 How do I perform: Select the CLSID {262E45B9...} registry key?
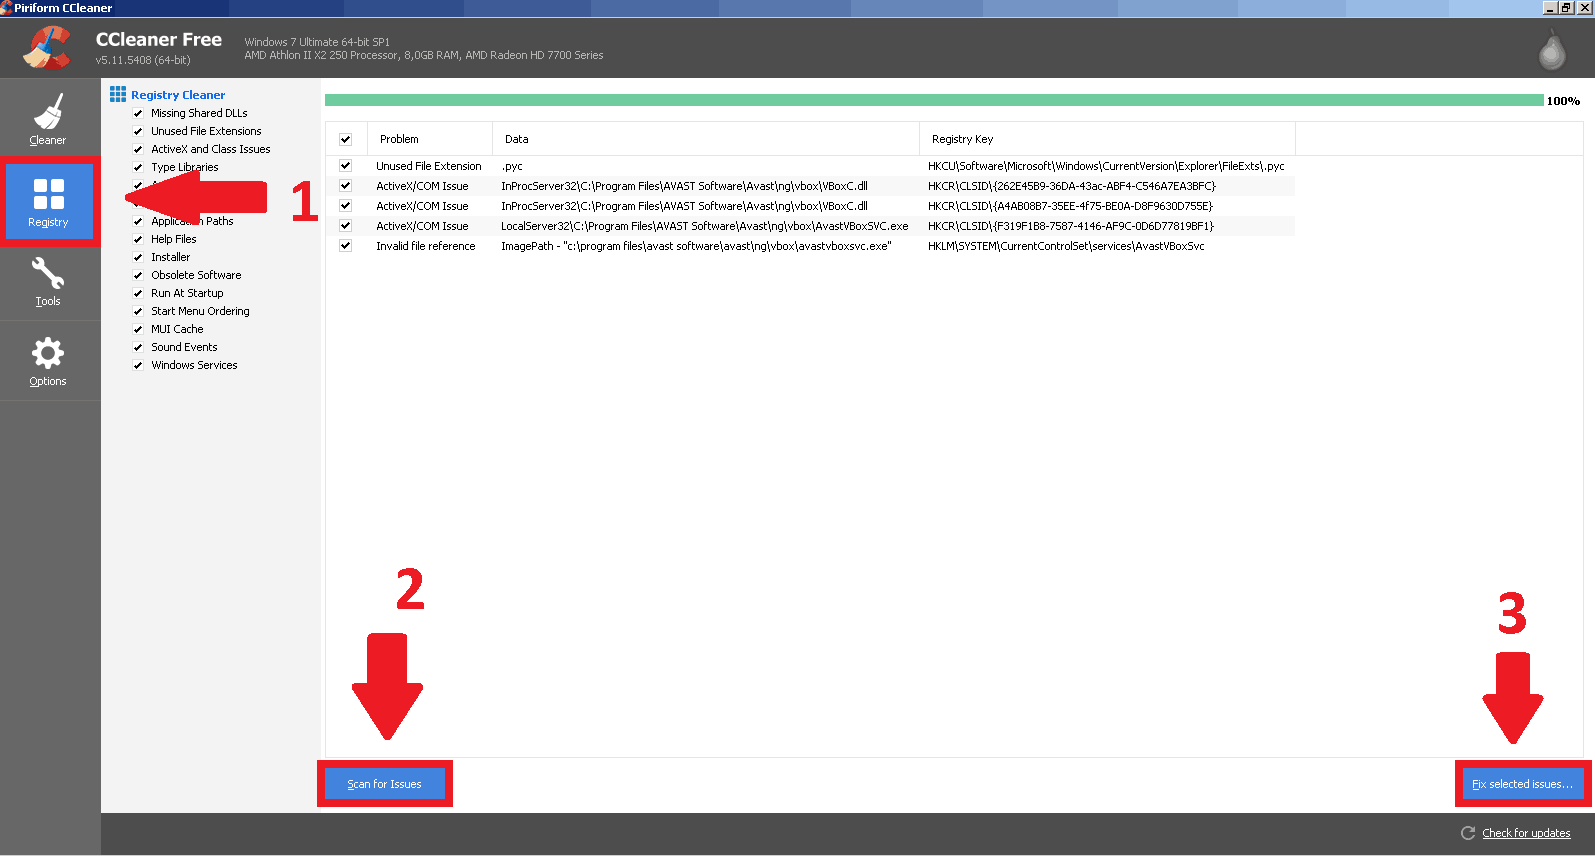tap(1072, 186)
